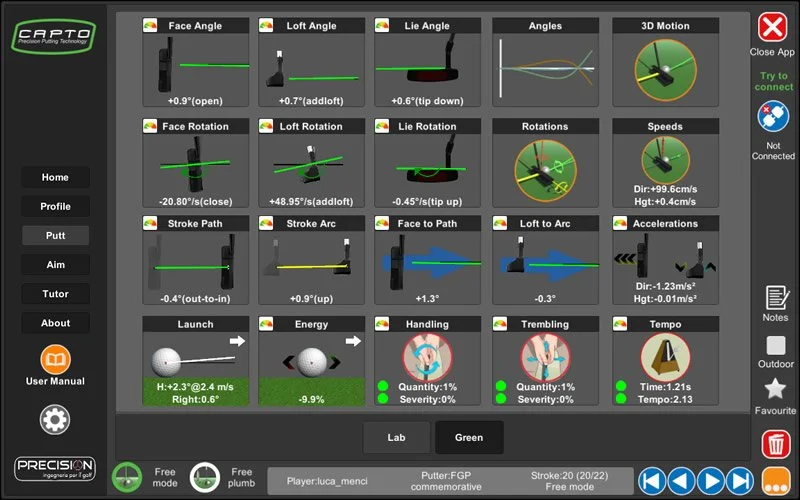The height and width of the screenshot is (500, 800).
Task: Open the Face Rotation panel
Action: pos(195,163)
